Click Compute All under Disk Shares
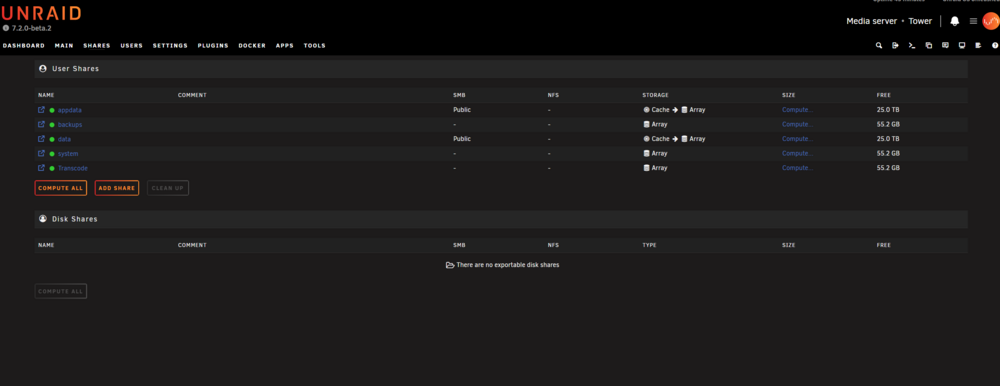Screen dimensions: 1000x386 pos(61,292)
